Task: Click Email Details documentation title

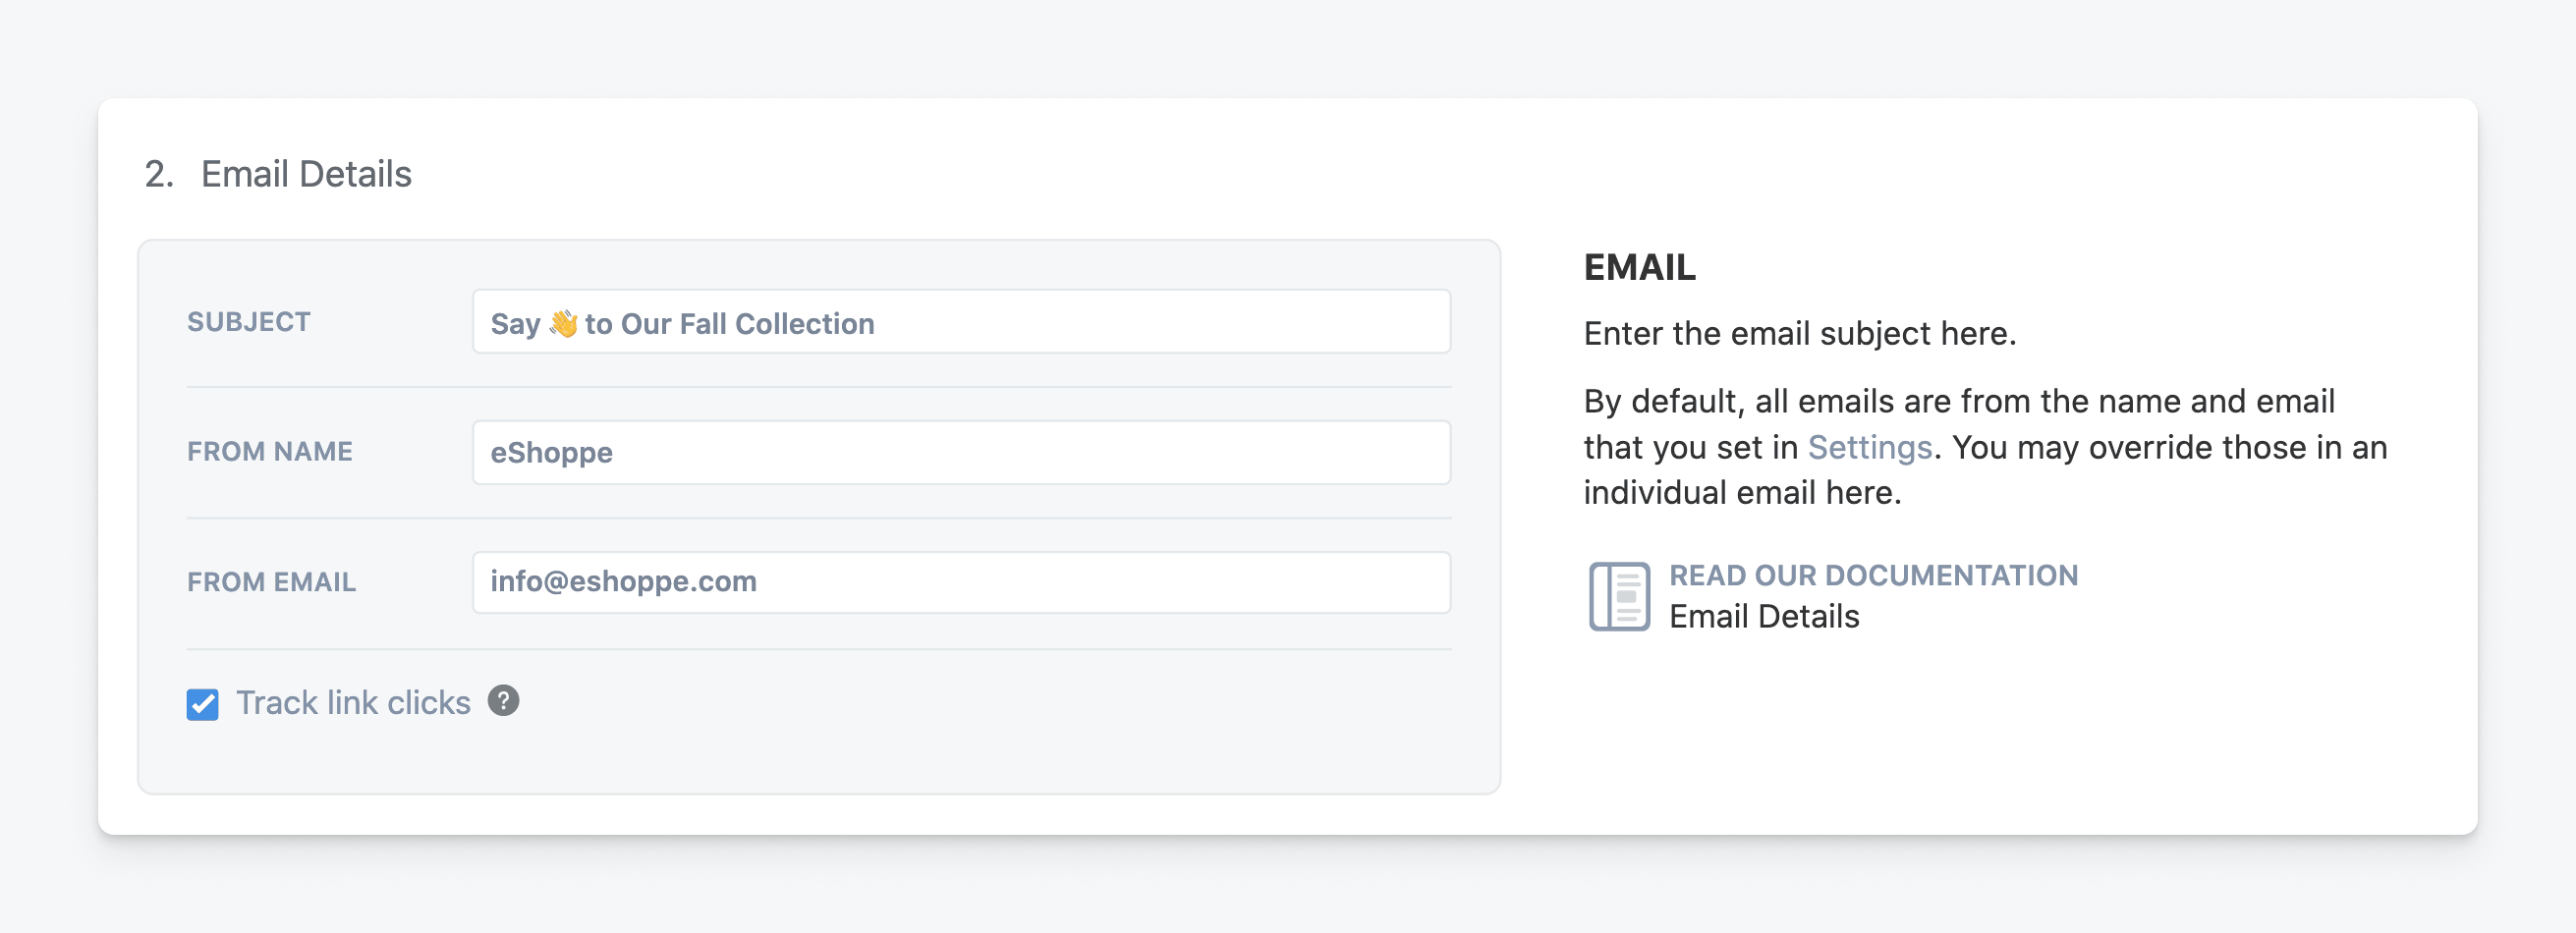Action: click(1764, 616)
